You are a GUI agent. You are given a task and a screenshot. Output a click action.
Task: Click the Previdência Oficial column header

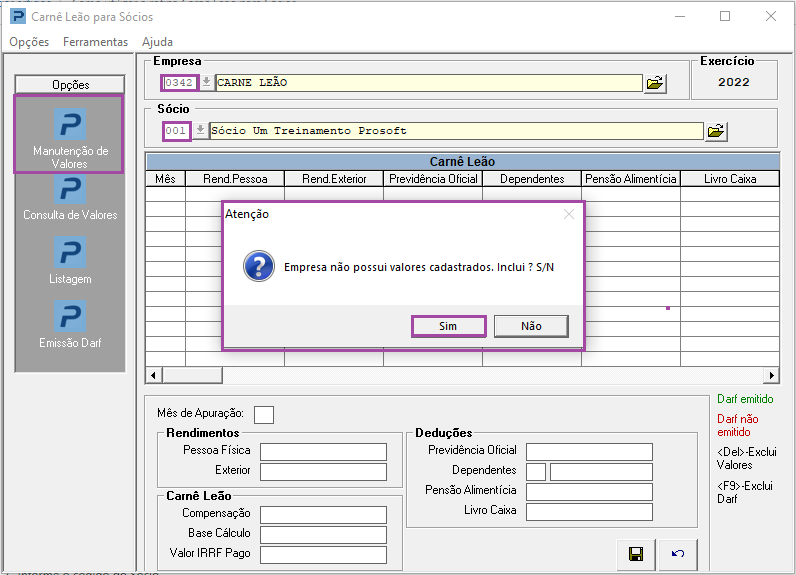click(x=433, y=179)
